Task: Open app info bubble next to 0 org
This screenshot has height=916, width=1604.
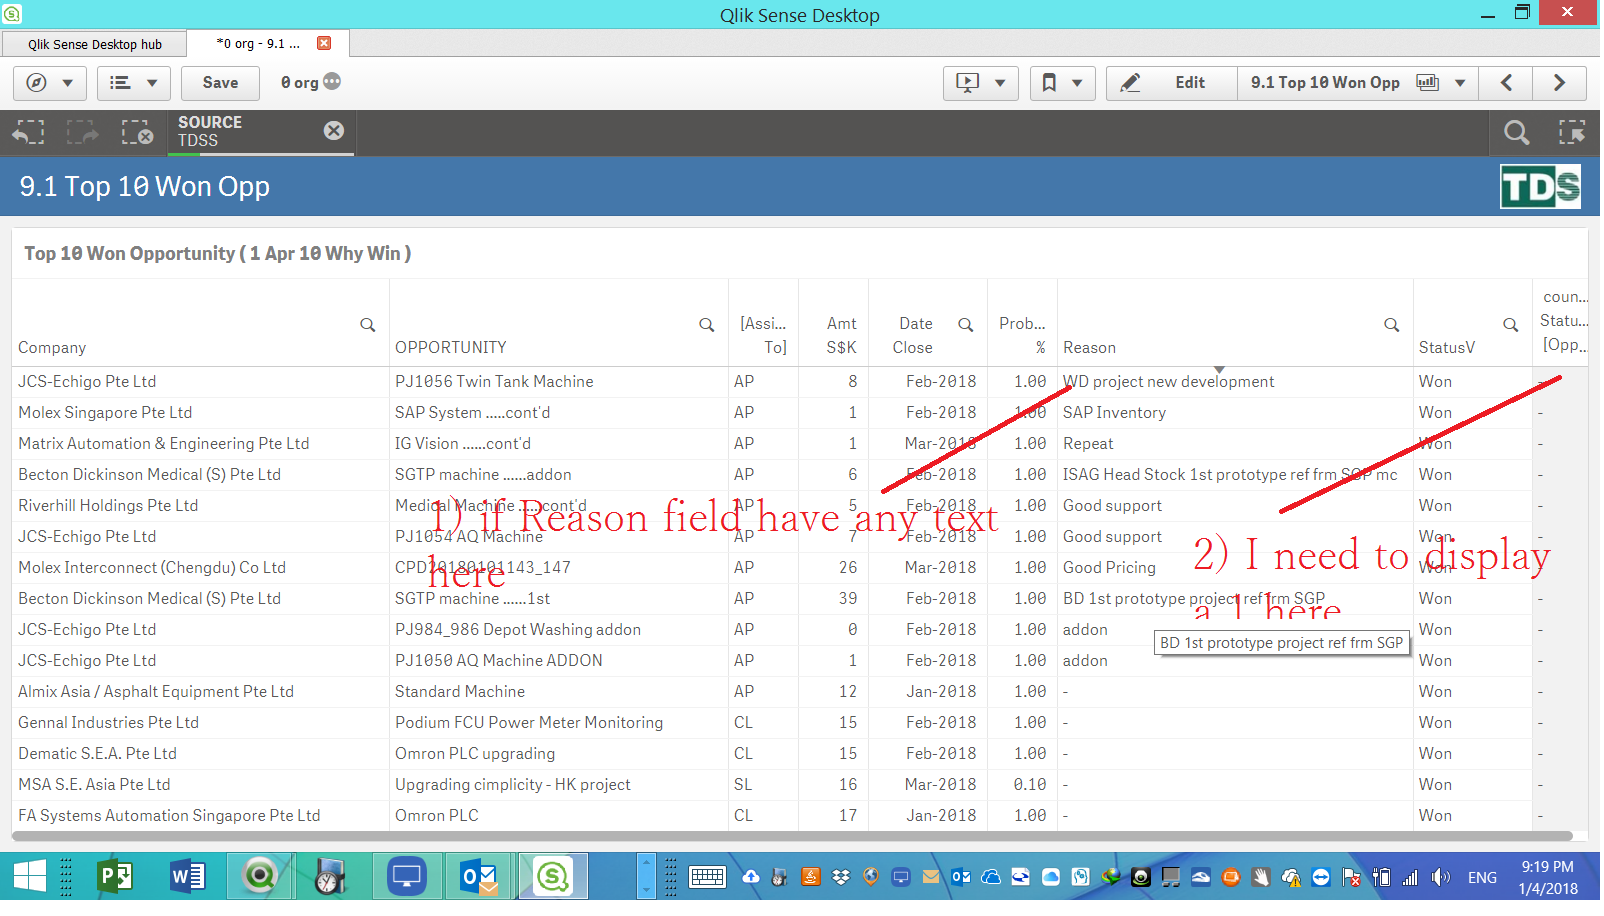Action: [332, 82]
